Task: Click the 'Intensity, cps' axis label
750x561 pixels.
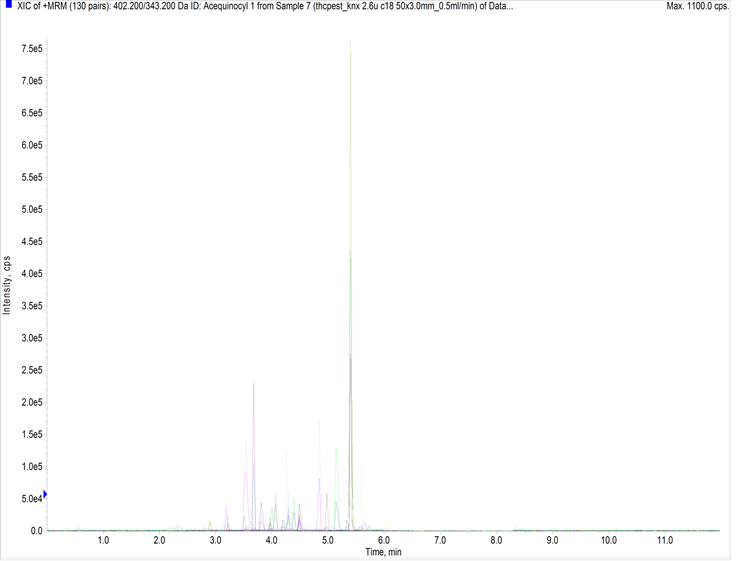Action: click(7, 286)
